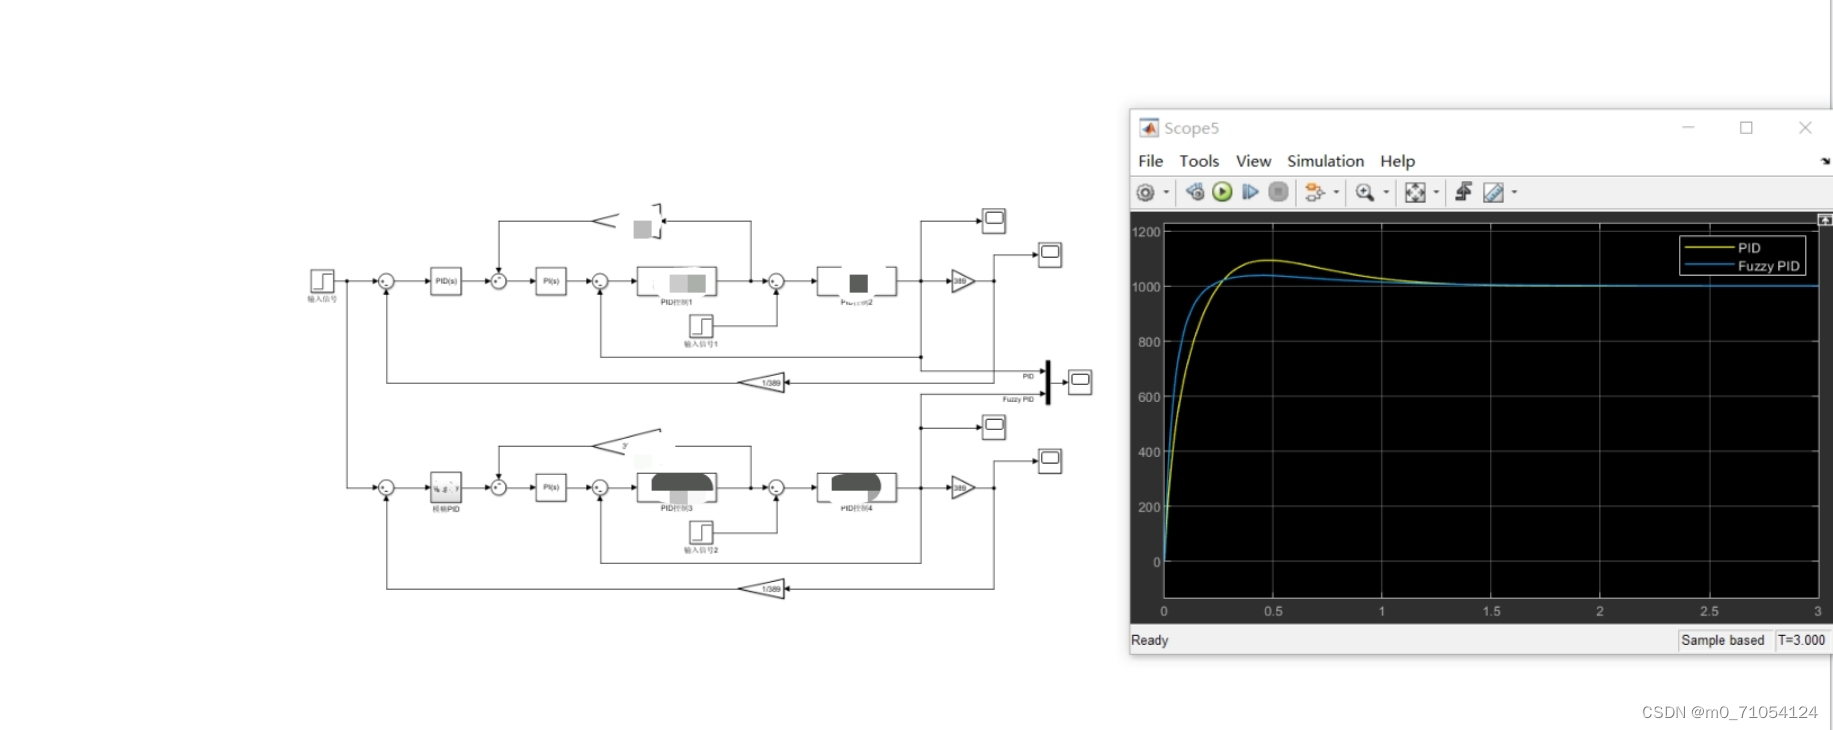This screenshot has width=1833, height=730.
Task: Select the Mux bar combining PID and Fuzzy PID
Action: (1048, 383)
